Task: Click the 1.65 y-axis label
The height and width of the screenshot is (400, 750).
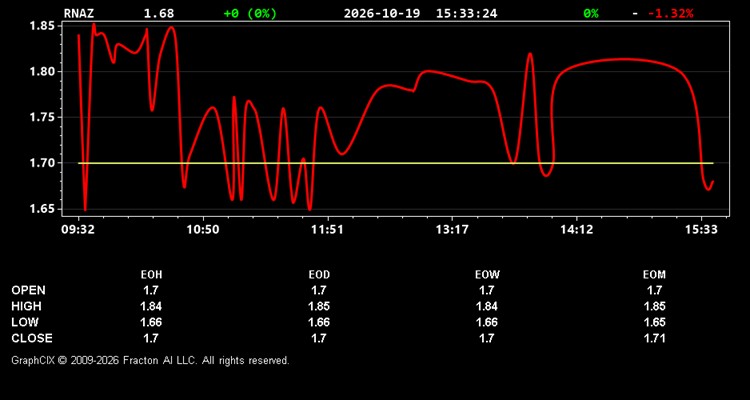Action: 42,209
